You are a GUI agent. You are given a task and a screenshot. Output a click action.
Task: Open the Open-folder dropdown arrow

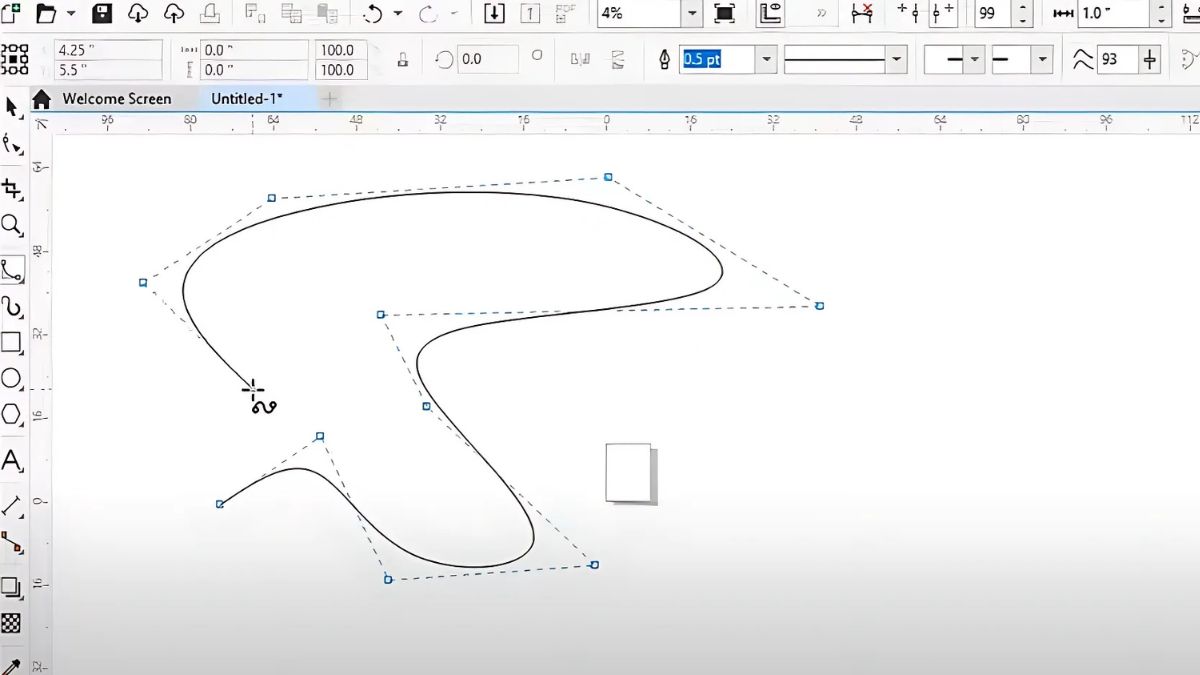click(71, 13)
